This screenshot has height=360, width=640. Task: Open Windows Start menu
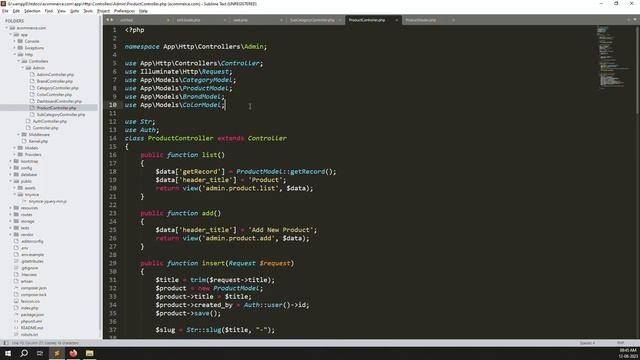[x=8, y=353]
